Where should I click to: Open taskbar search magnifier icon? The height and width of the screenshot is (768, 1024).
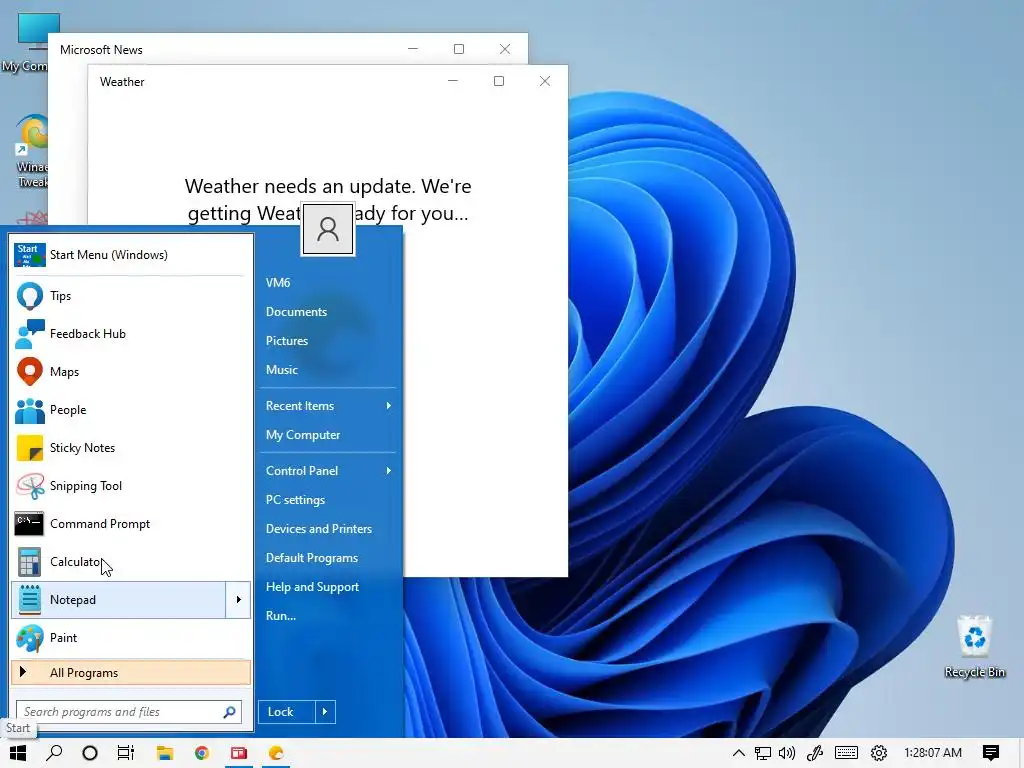tap(54, 753)
